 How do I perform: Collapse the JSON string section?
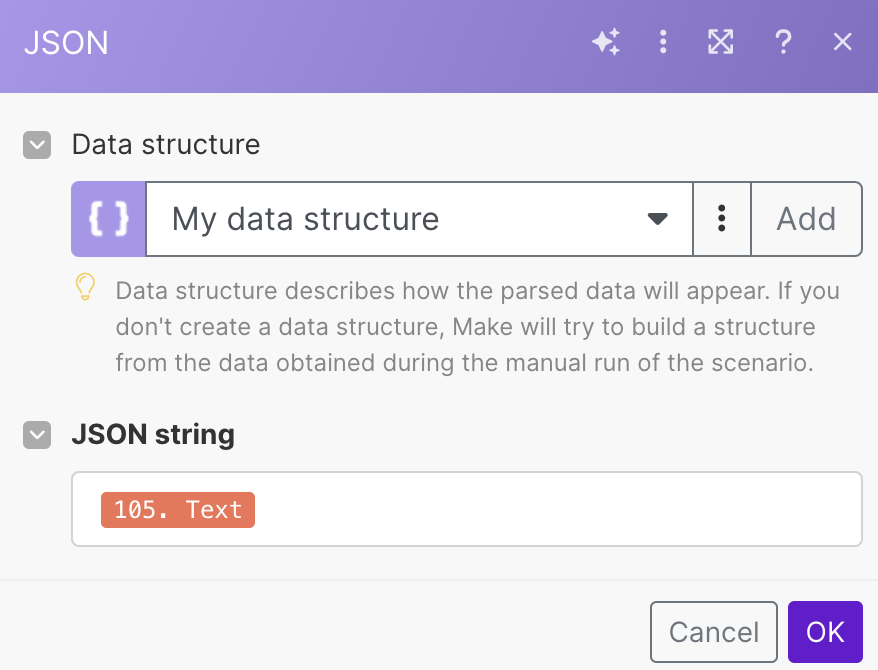coord(37,435)
